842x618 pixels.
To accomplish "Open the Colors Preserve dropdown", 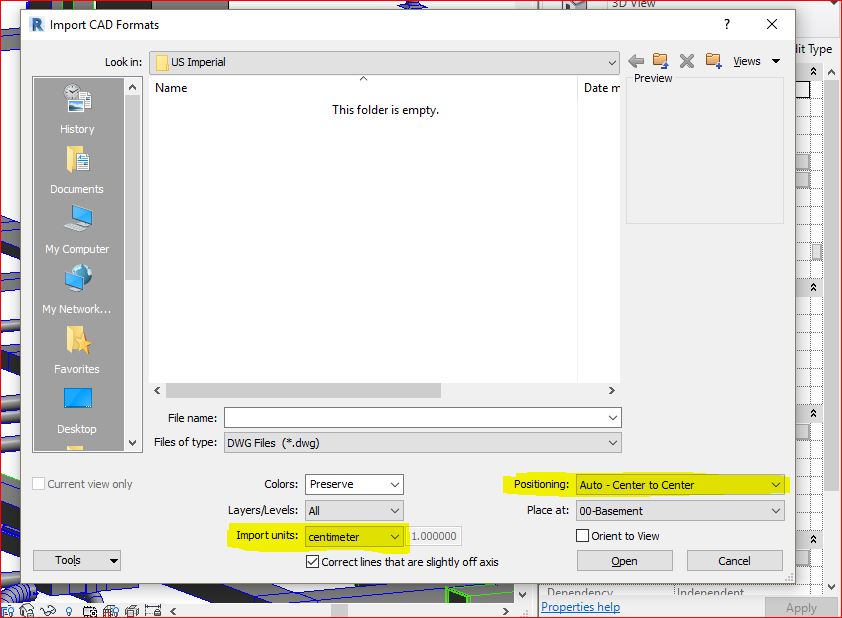I will 354,484.
